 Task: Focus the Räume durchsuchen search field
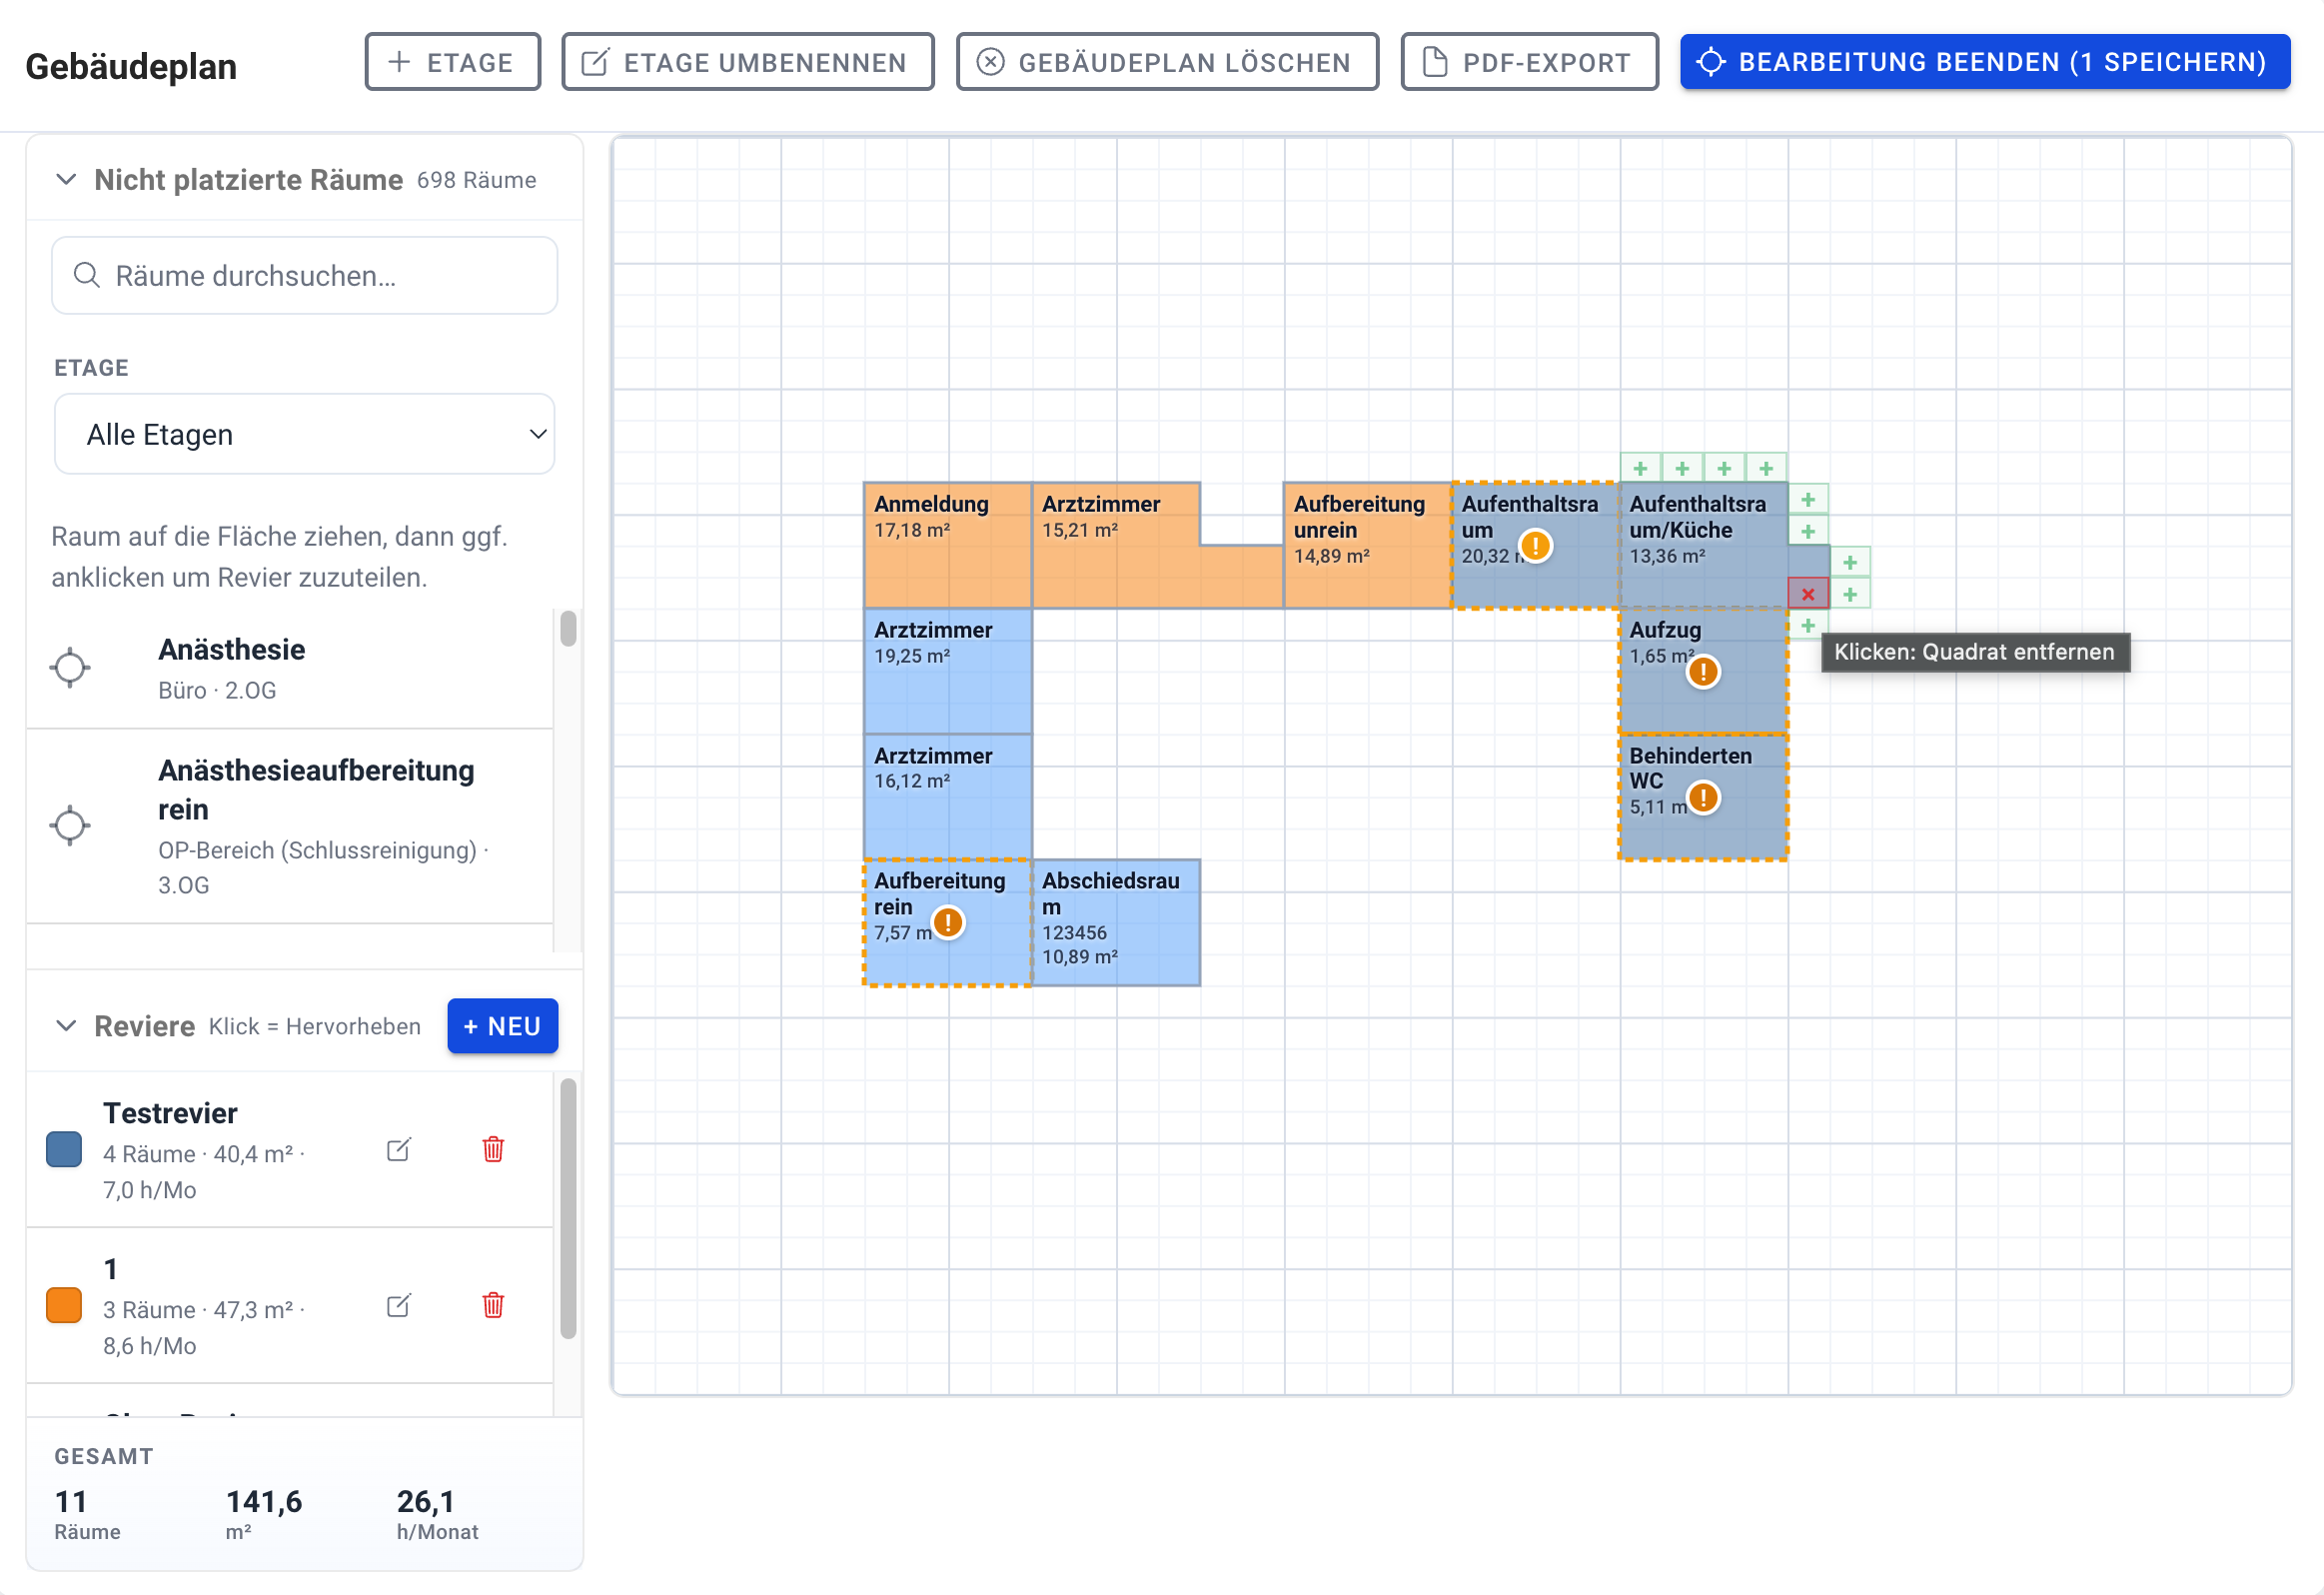click(305, 276)
